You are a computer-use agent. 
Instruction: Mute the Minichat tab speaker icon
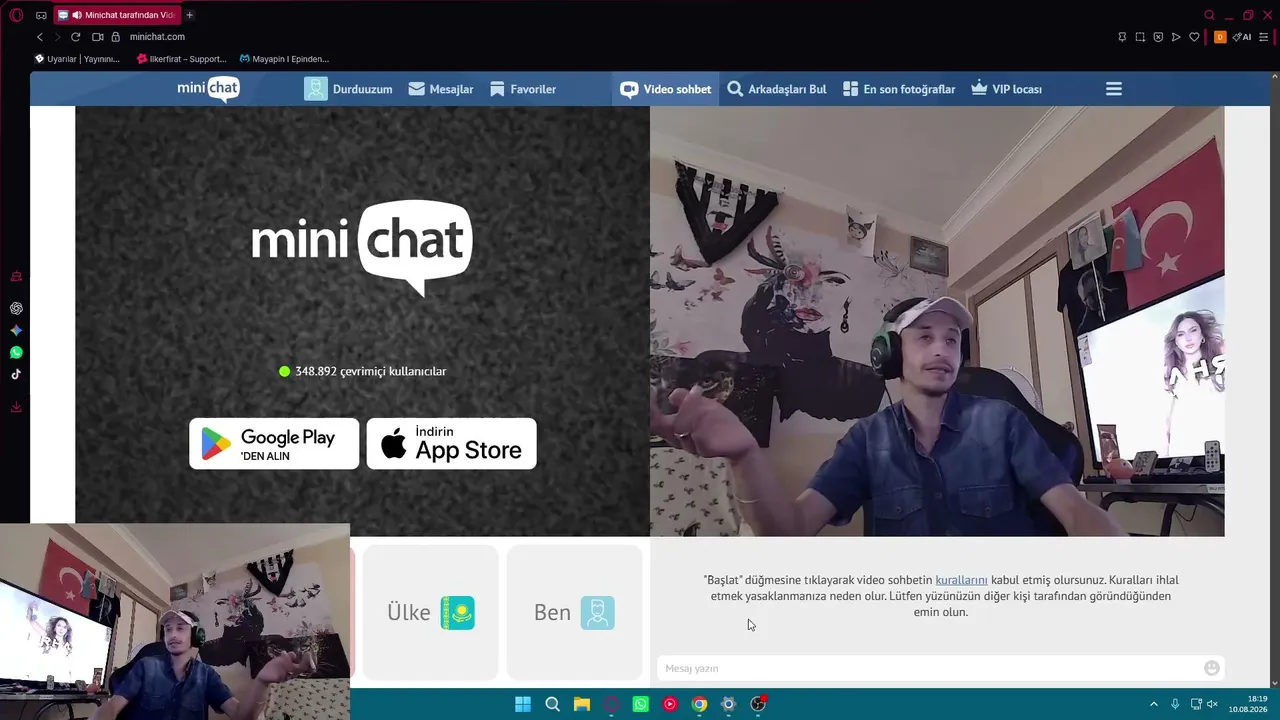pos(77,15)
